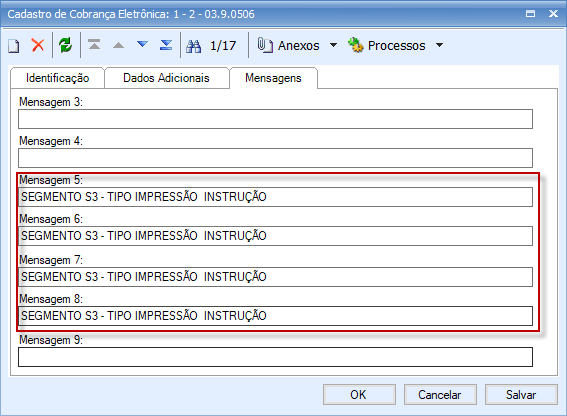Expand the Processos dropdown arrow
This screenshot has height=416, width=567.
(x=439, y=45)
